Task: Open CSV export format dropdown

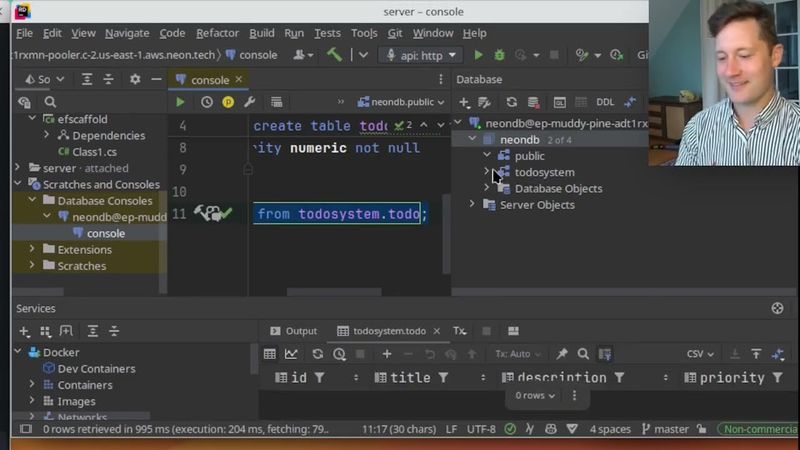Action: (x=700, y=354)
